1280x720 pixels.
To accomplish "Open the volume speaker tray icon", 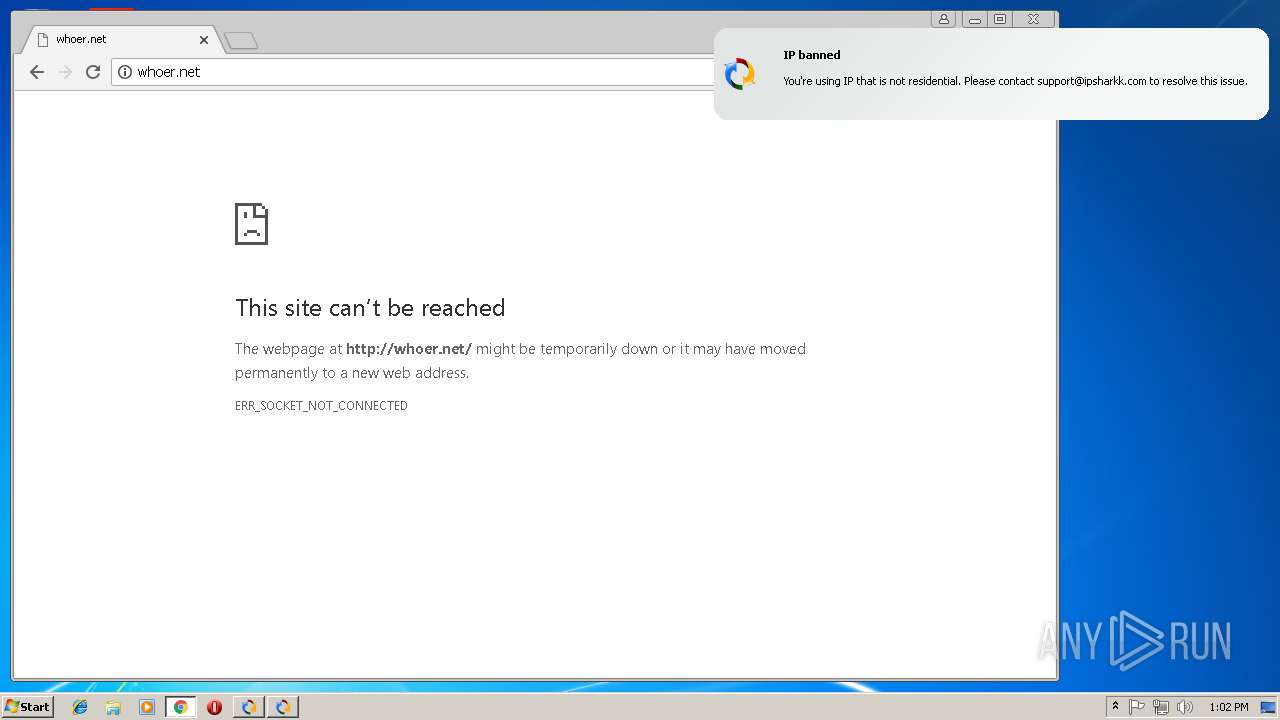I will click(x=1185, y=707).
